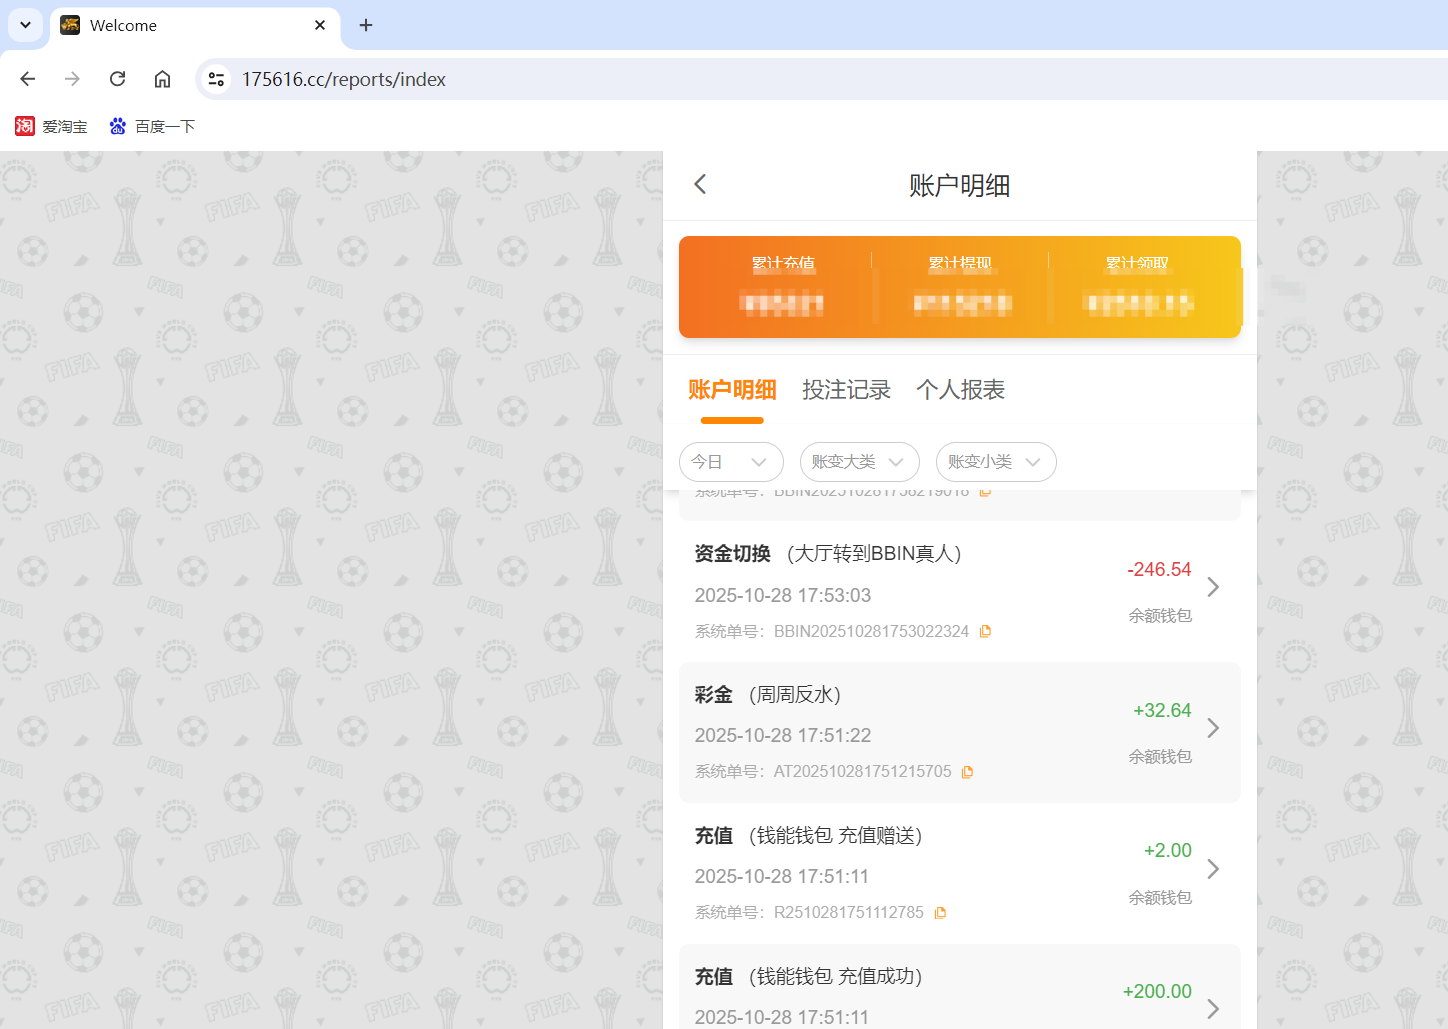1448x1029 pixels.
Task: Click the back arrow on 账户明细 page
Action: (699, 184)
